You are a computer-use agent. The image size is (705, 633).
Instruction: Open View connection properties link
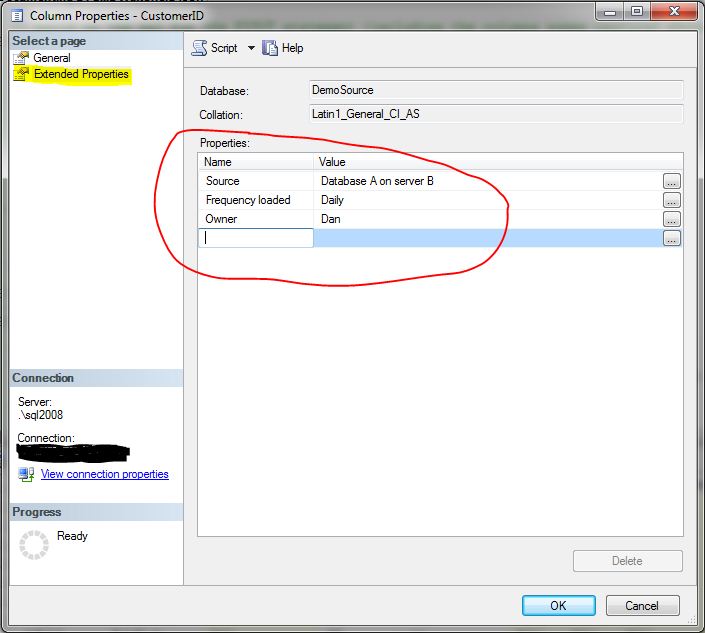pos(105,474)
